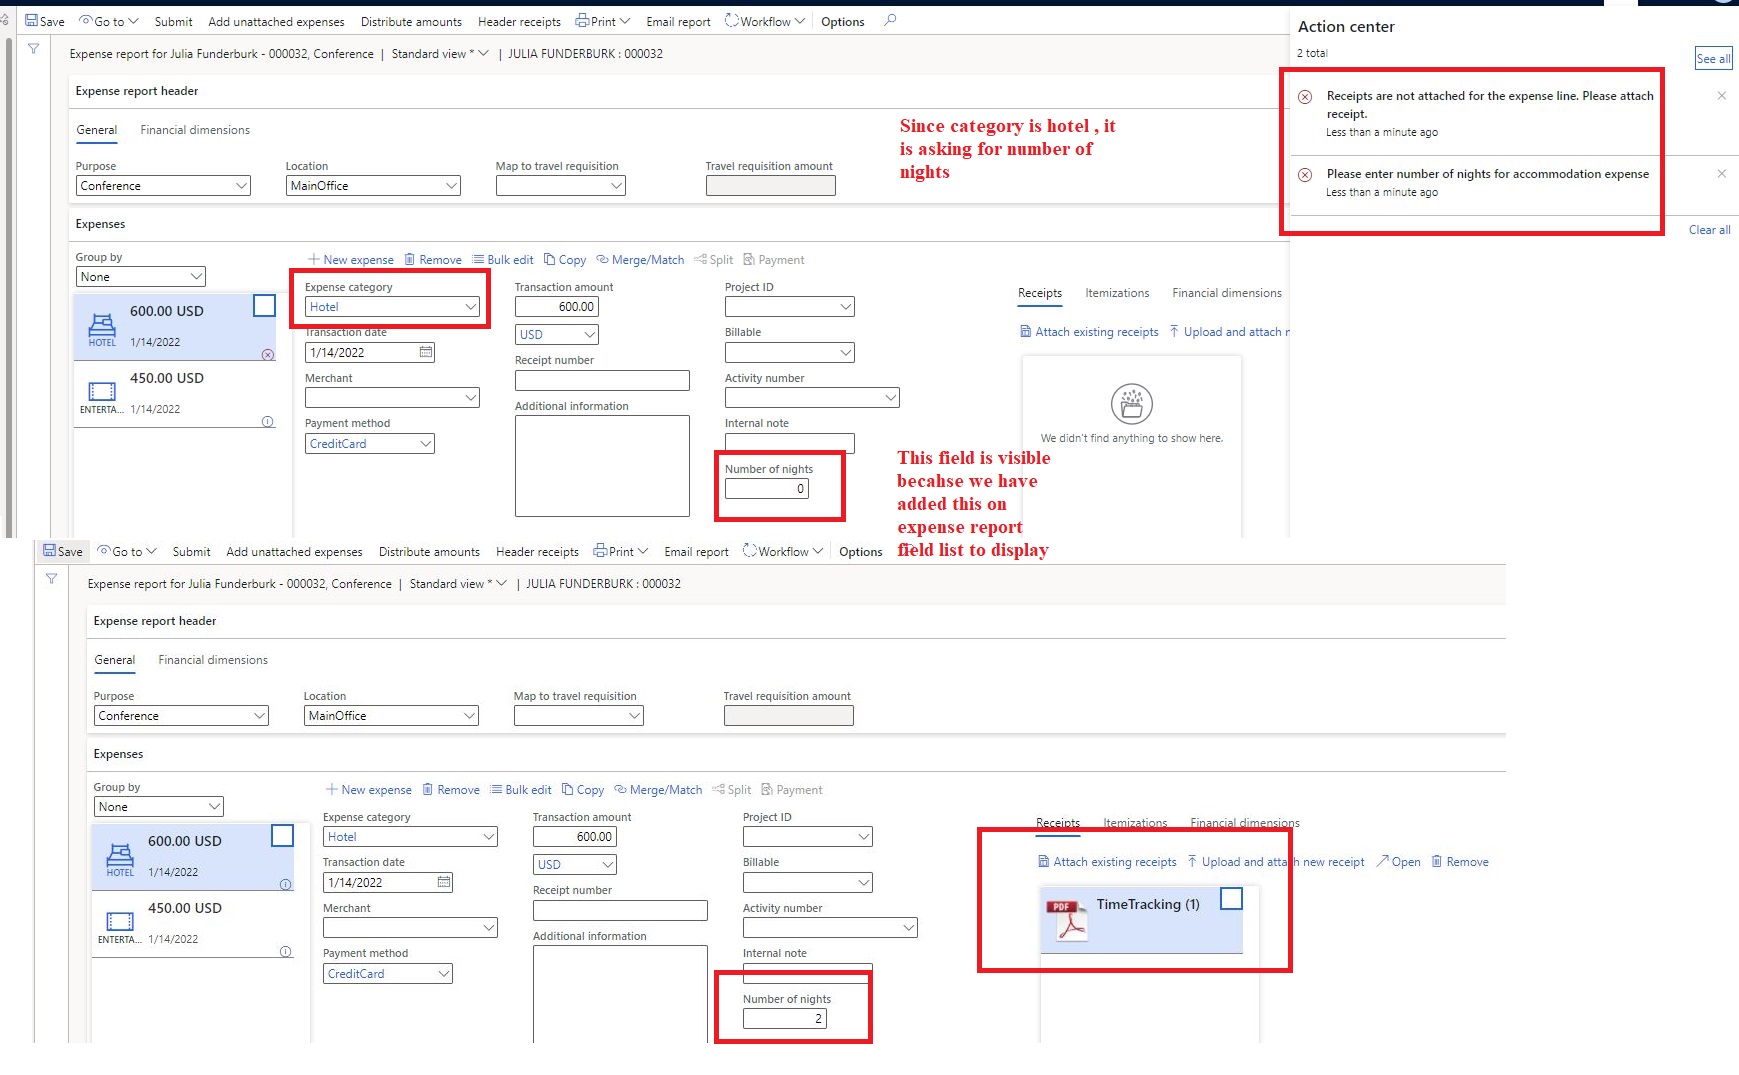The image size is (1739, 1075).
Task: Dismiss the receipts not attached notification
Action: (1722, 96)
